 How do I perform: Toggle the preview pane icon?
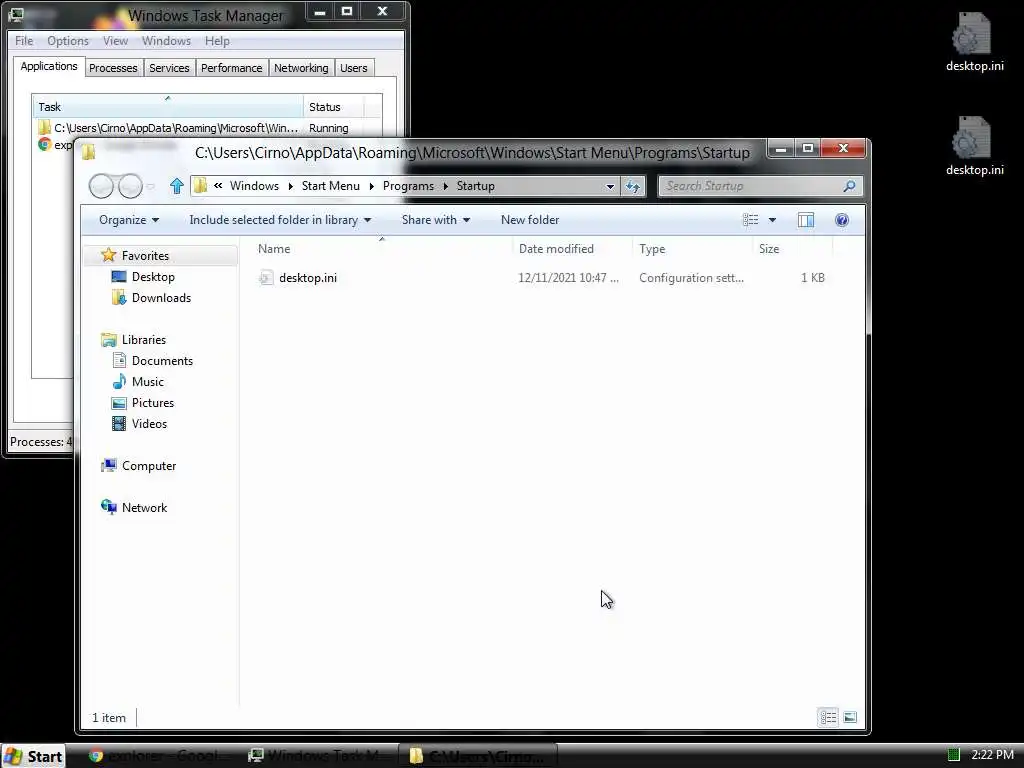pyautogui.click(x=806, y=220)
